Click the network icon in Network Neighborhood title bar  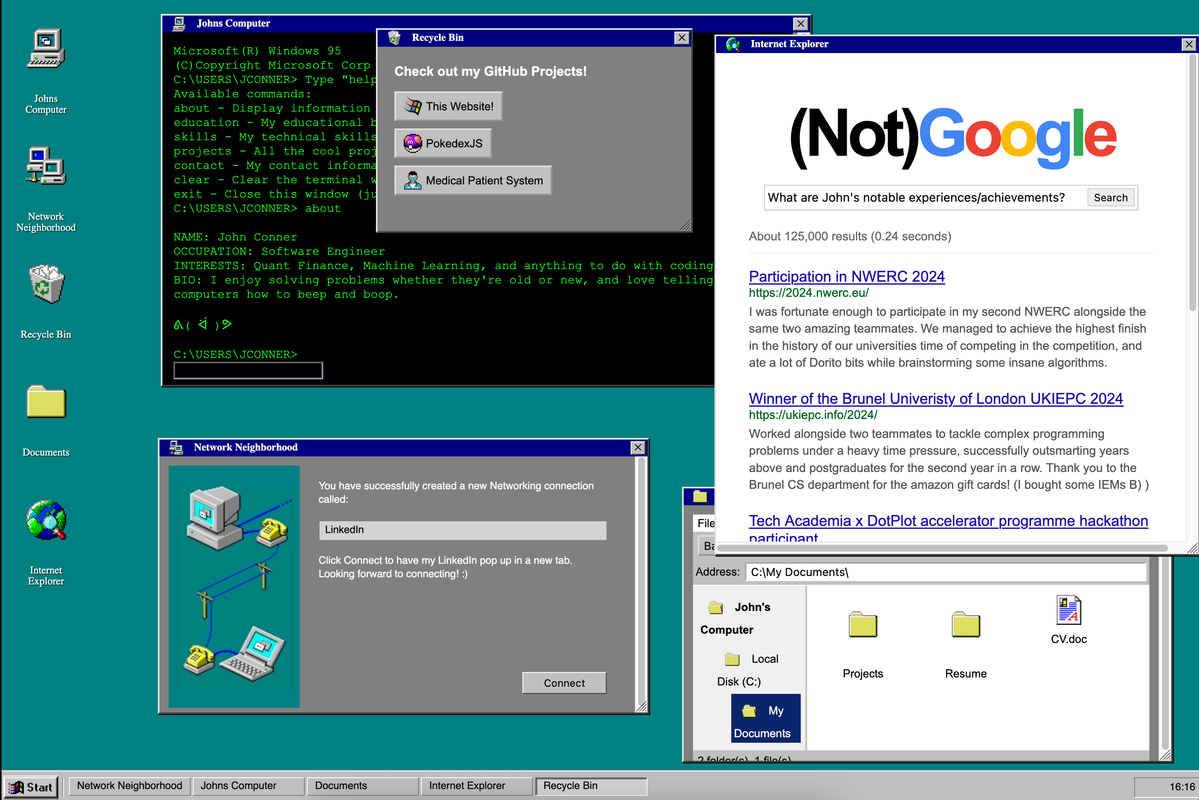(x=176, y=447)
